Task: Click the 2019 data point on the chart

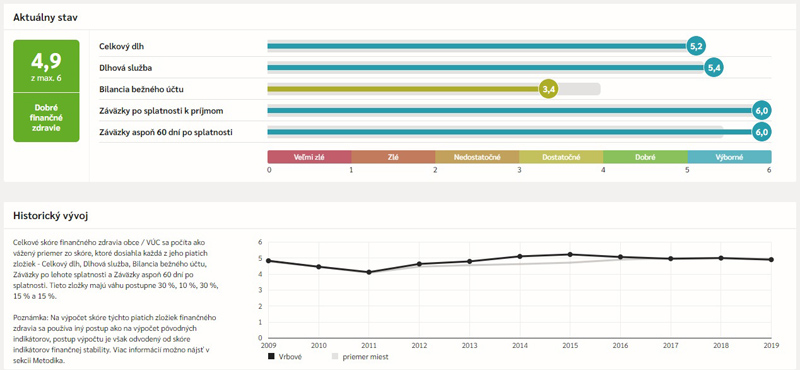Action: [x=771, y=259]
